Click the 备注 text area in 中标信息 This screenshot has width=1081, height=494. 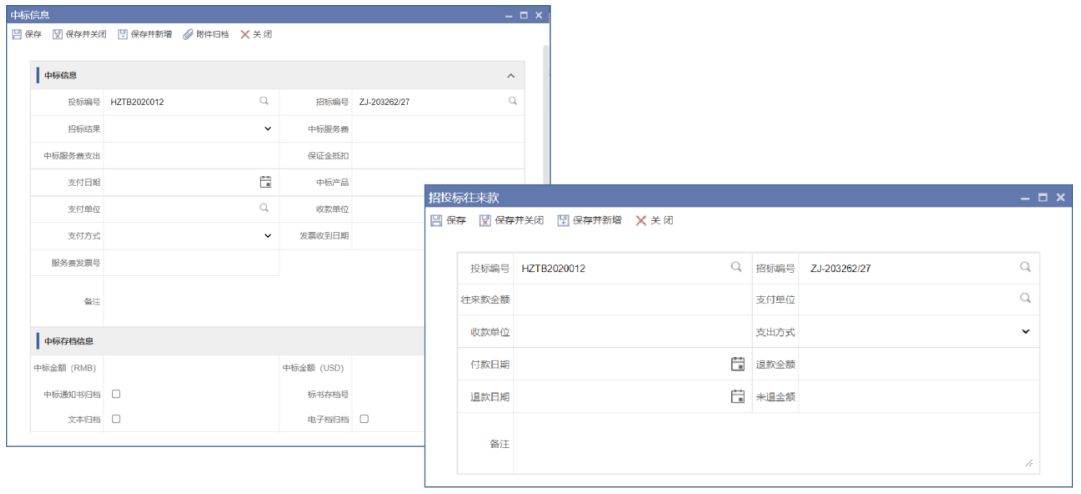click(x=263, y=301)
